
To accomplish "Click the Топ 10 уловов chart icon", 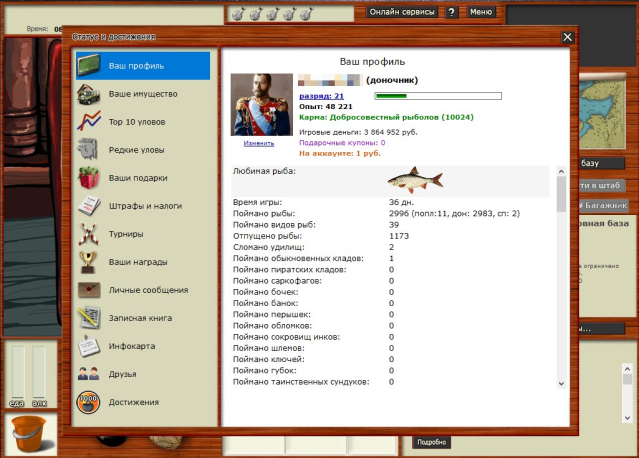I will [x=91, y=122].
